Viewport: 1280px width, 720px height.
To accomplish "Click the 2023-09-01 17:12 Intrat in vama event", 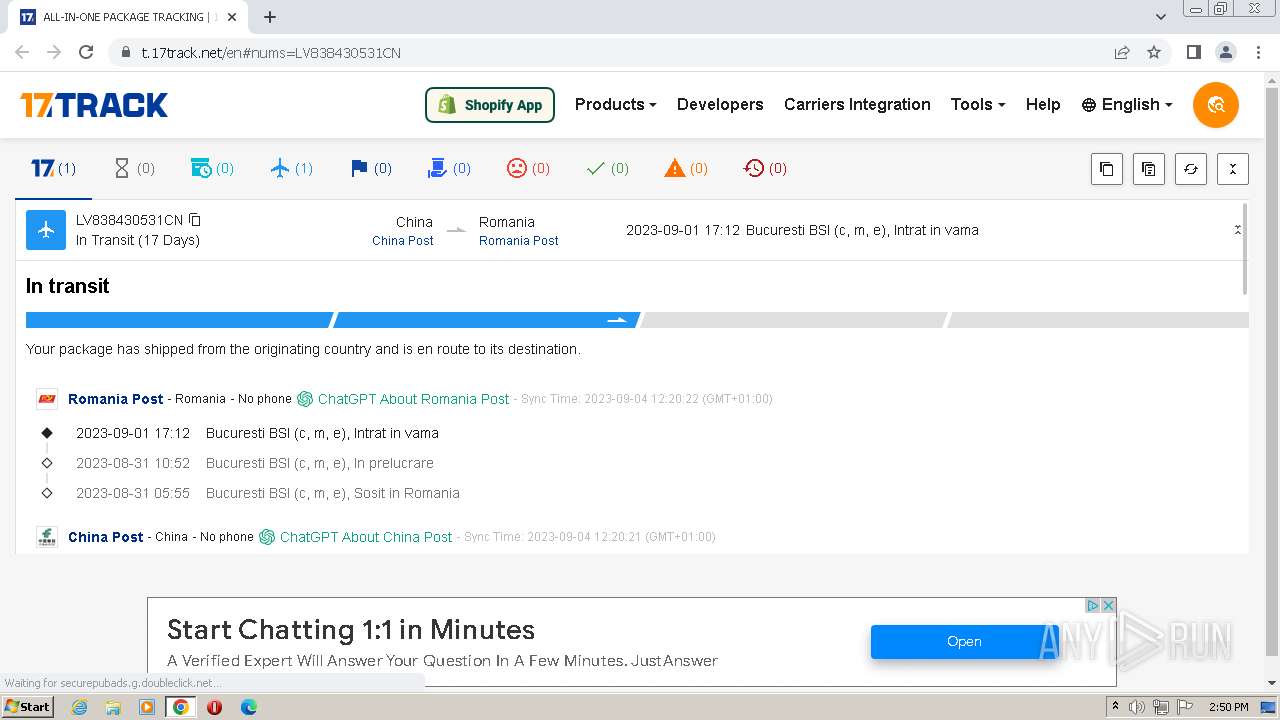I will (x=257, y=433).
